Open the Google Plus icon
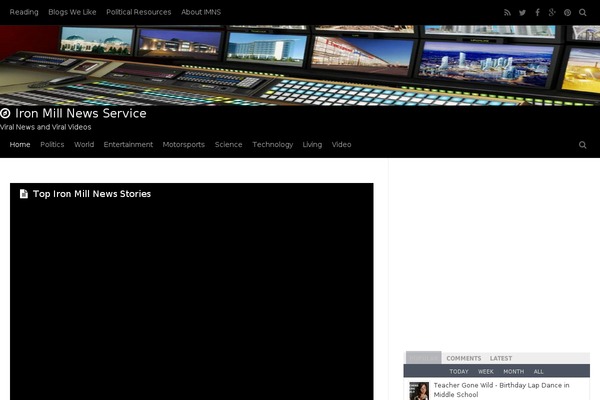The image size is (600, 400). (x=552, y=13)
